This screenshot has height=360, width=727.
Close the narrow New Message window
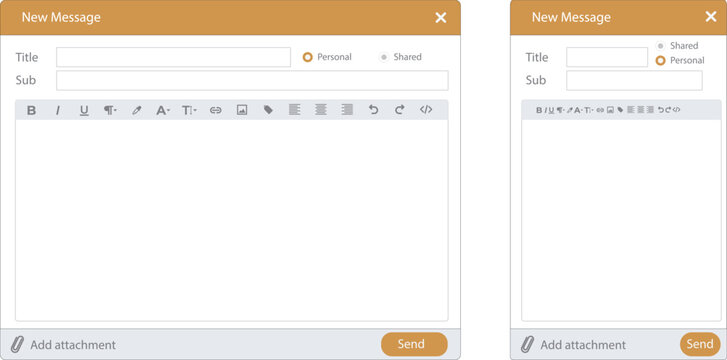point(711,17)
